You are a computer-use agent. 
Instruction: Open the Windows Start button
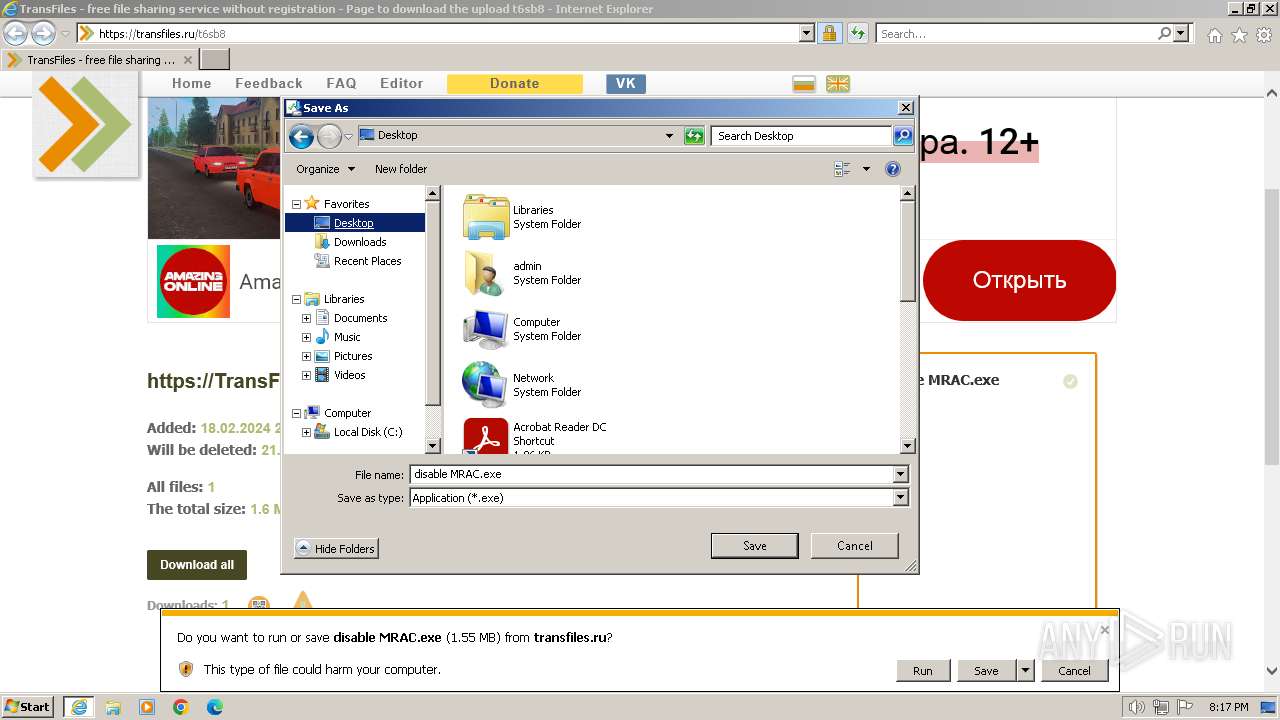(x=28, y=707)
